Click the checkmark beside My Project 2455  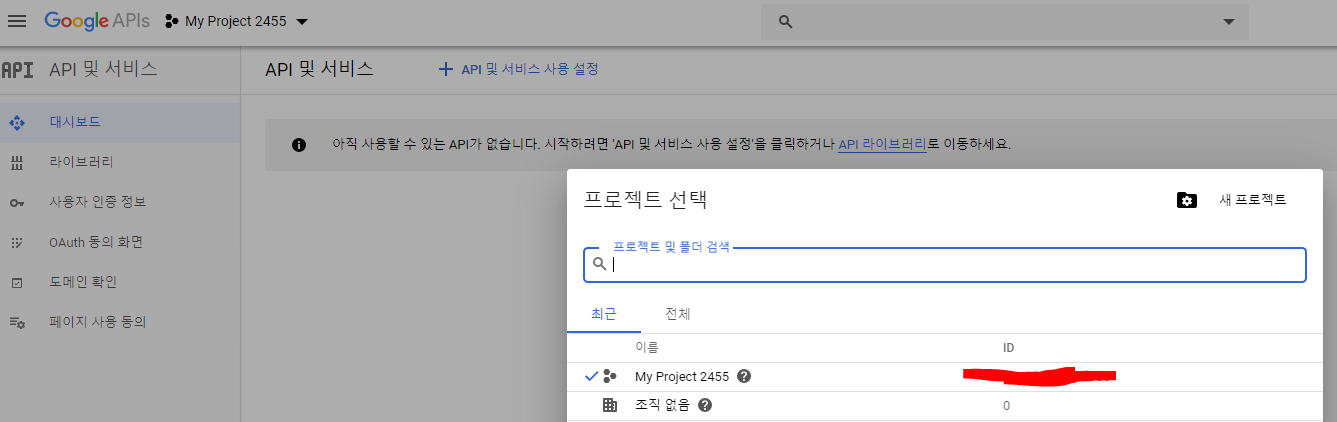591,377
